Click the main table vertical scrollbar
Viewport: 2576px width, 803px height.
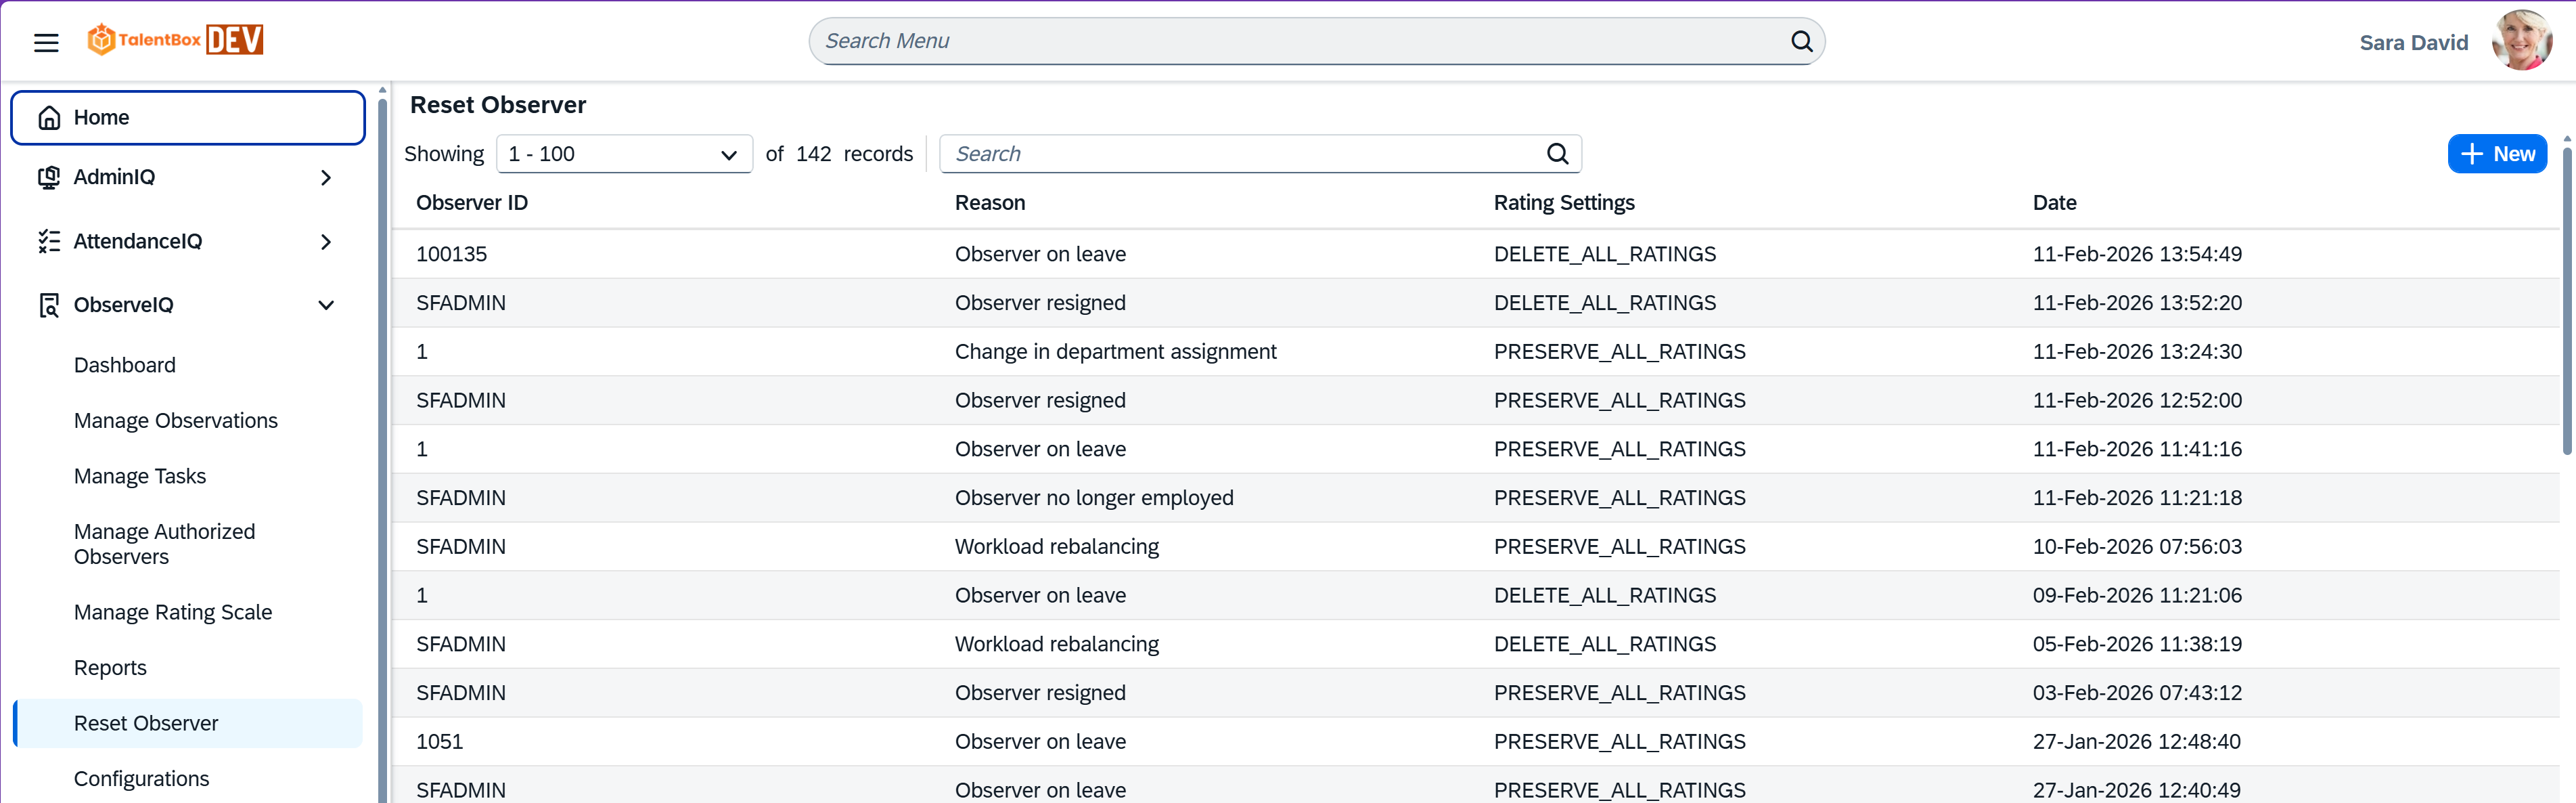2566,300
